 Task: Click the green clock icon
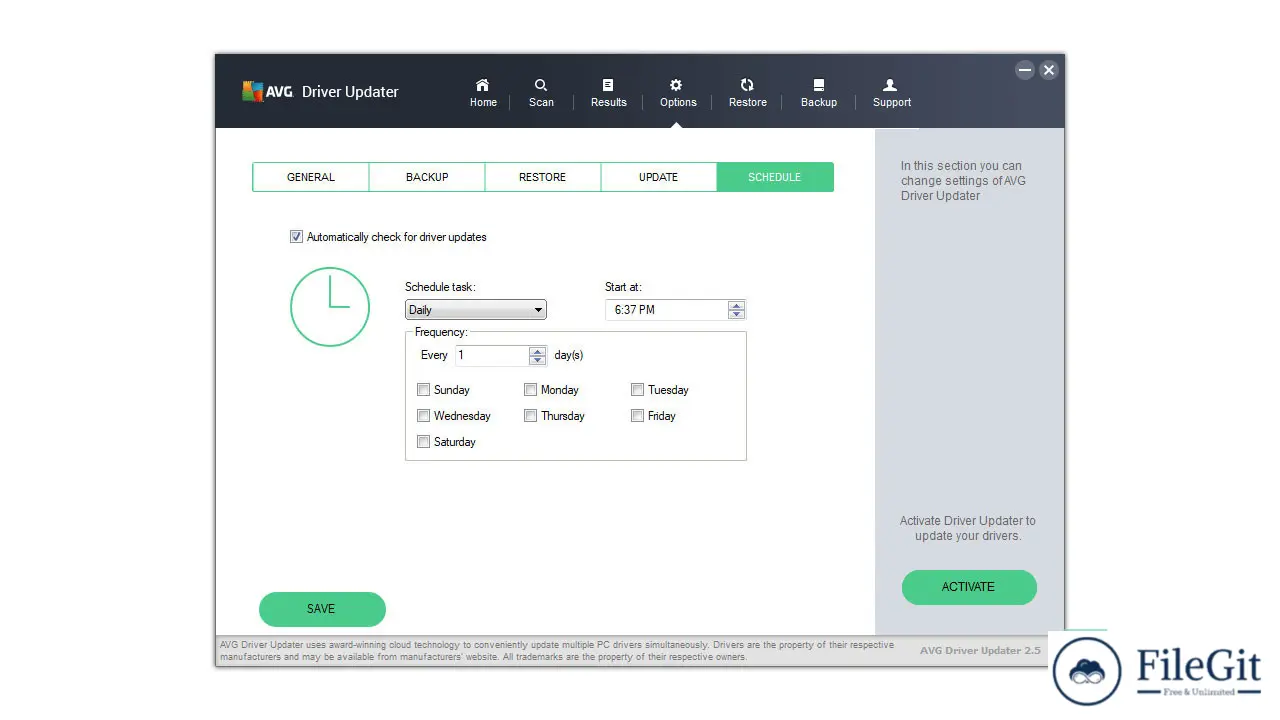point(330,307)
